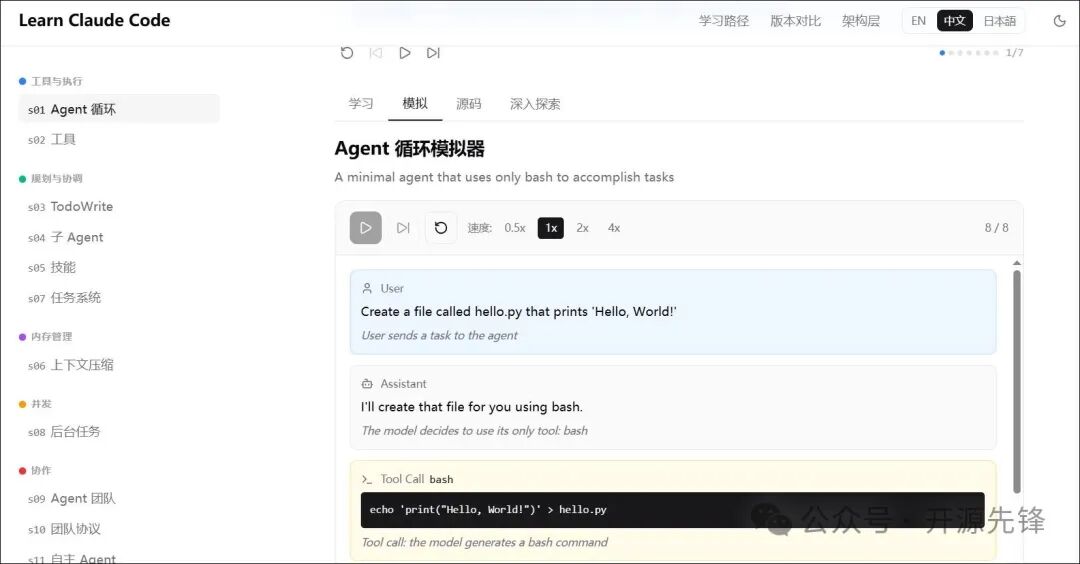Open 版本对比 in top navigation
The width and height of the screenshot is (1080, 564).
point(796,21)
